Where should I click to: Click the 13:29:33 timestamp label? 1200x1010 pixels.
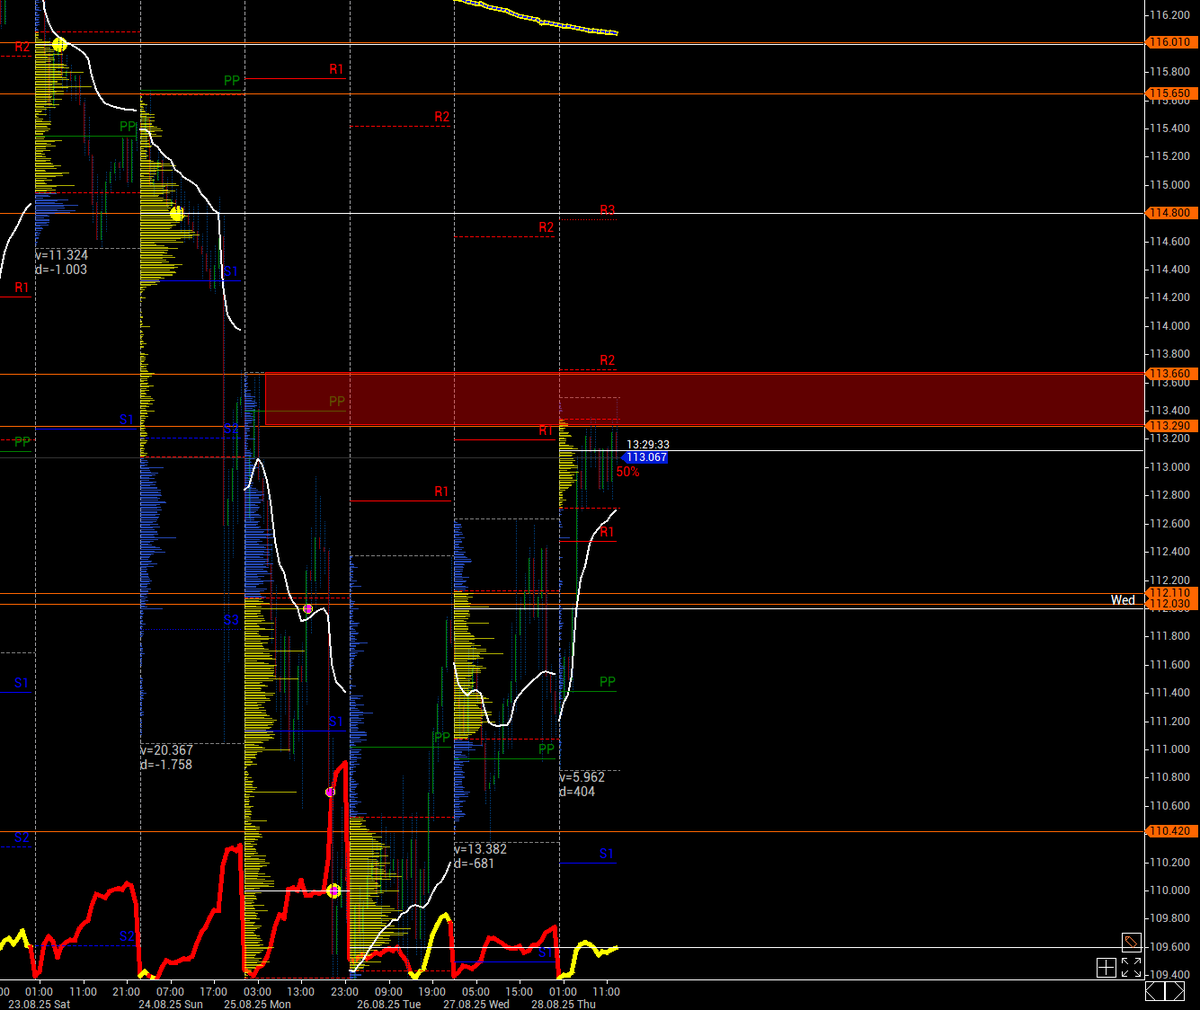(x=650, y=443)
